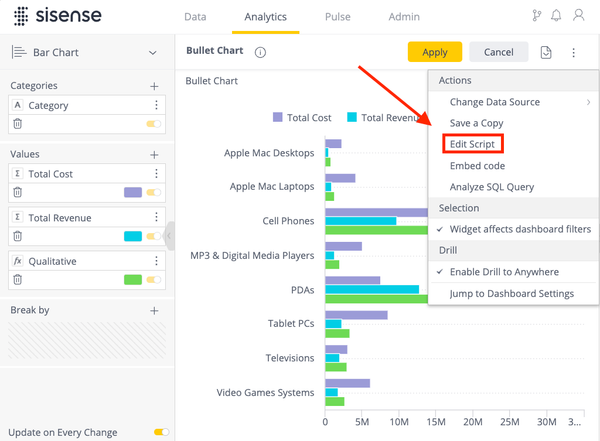The image size is (600, 441).
Task: Open the user profile icon
Action: click(x=579, y=15)
